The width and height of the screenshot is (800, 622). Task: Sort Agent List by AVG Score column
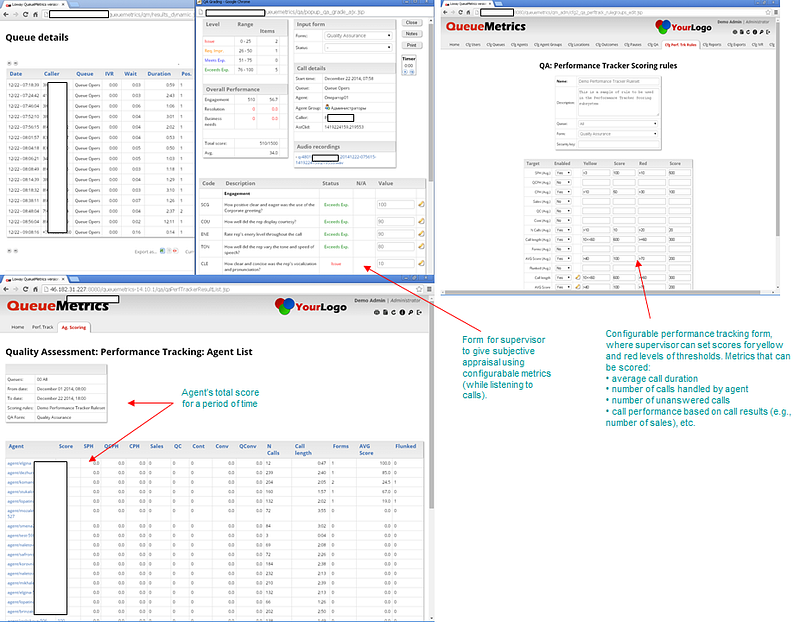(366, 450)
